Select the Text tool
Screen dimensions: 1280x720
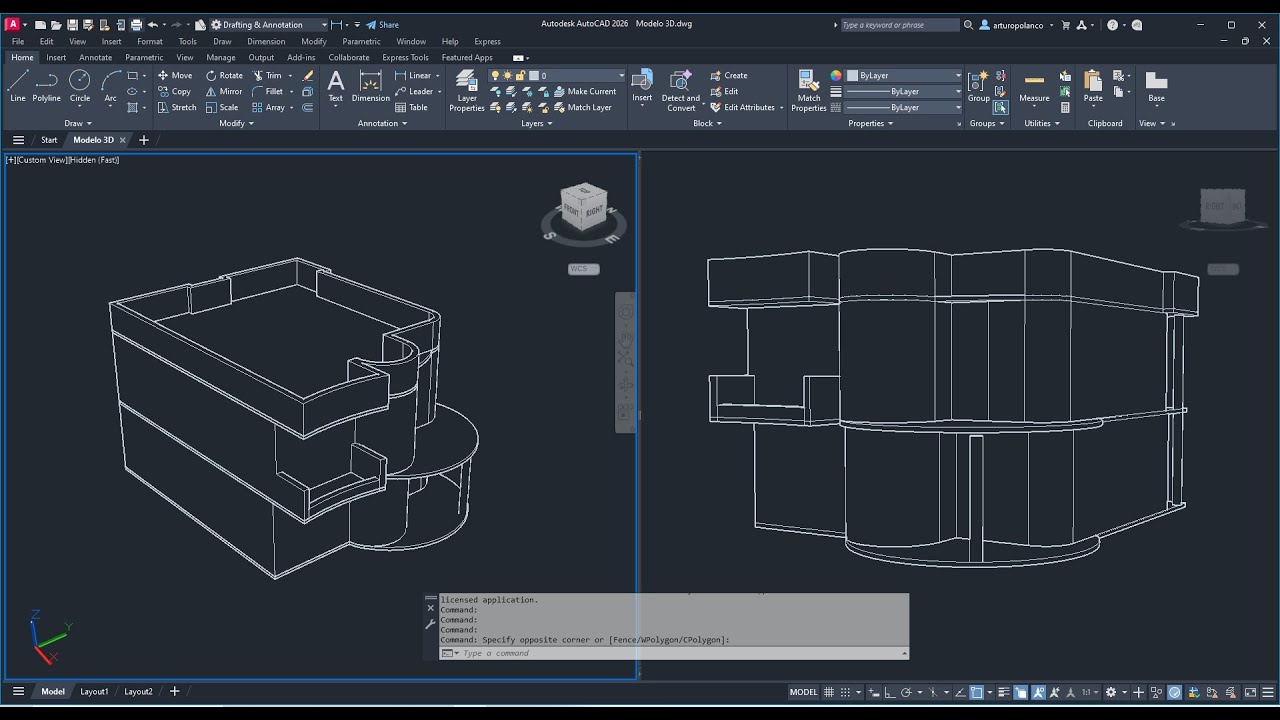[x=336, y=86]
